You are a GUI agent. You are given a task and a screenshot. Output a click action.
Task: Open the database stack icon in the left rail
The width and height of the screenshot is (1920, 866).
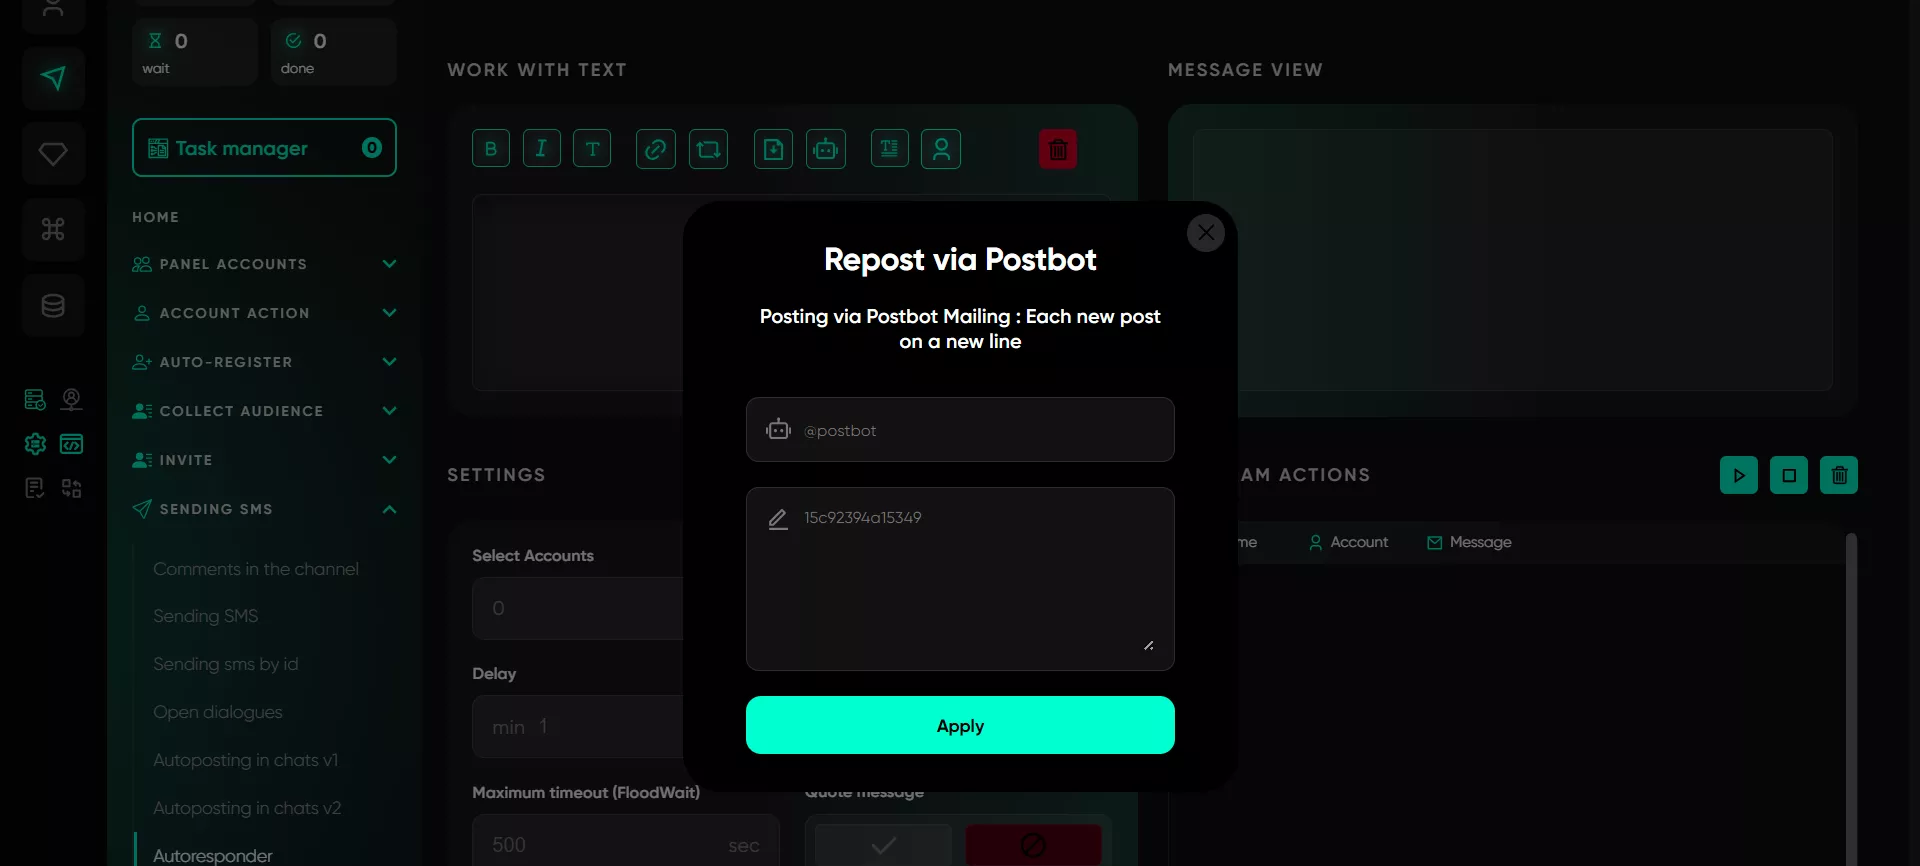53,306
